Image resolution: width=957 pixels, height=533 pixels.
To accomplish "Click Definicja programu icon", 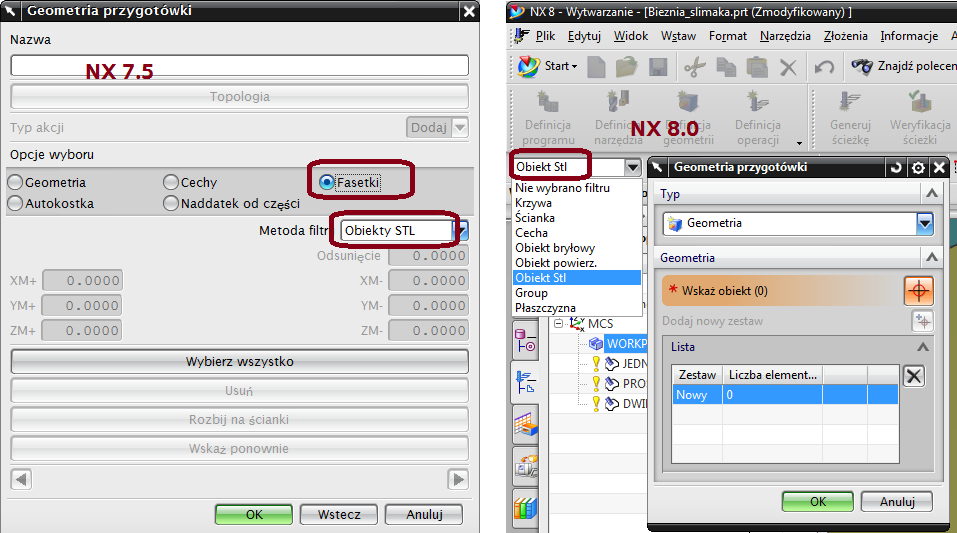I will click(548, 102).
